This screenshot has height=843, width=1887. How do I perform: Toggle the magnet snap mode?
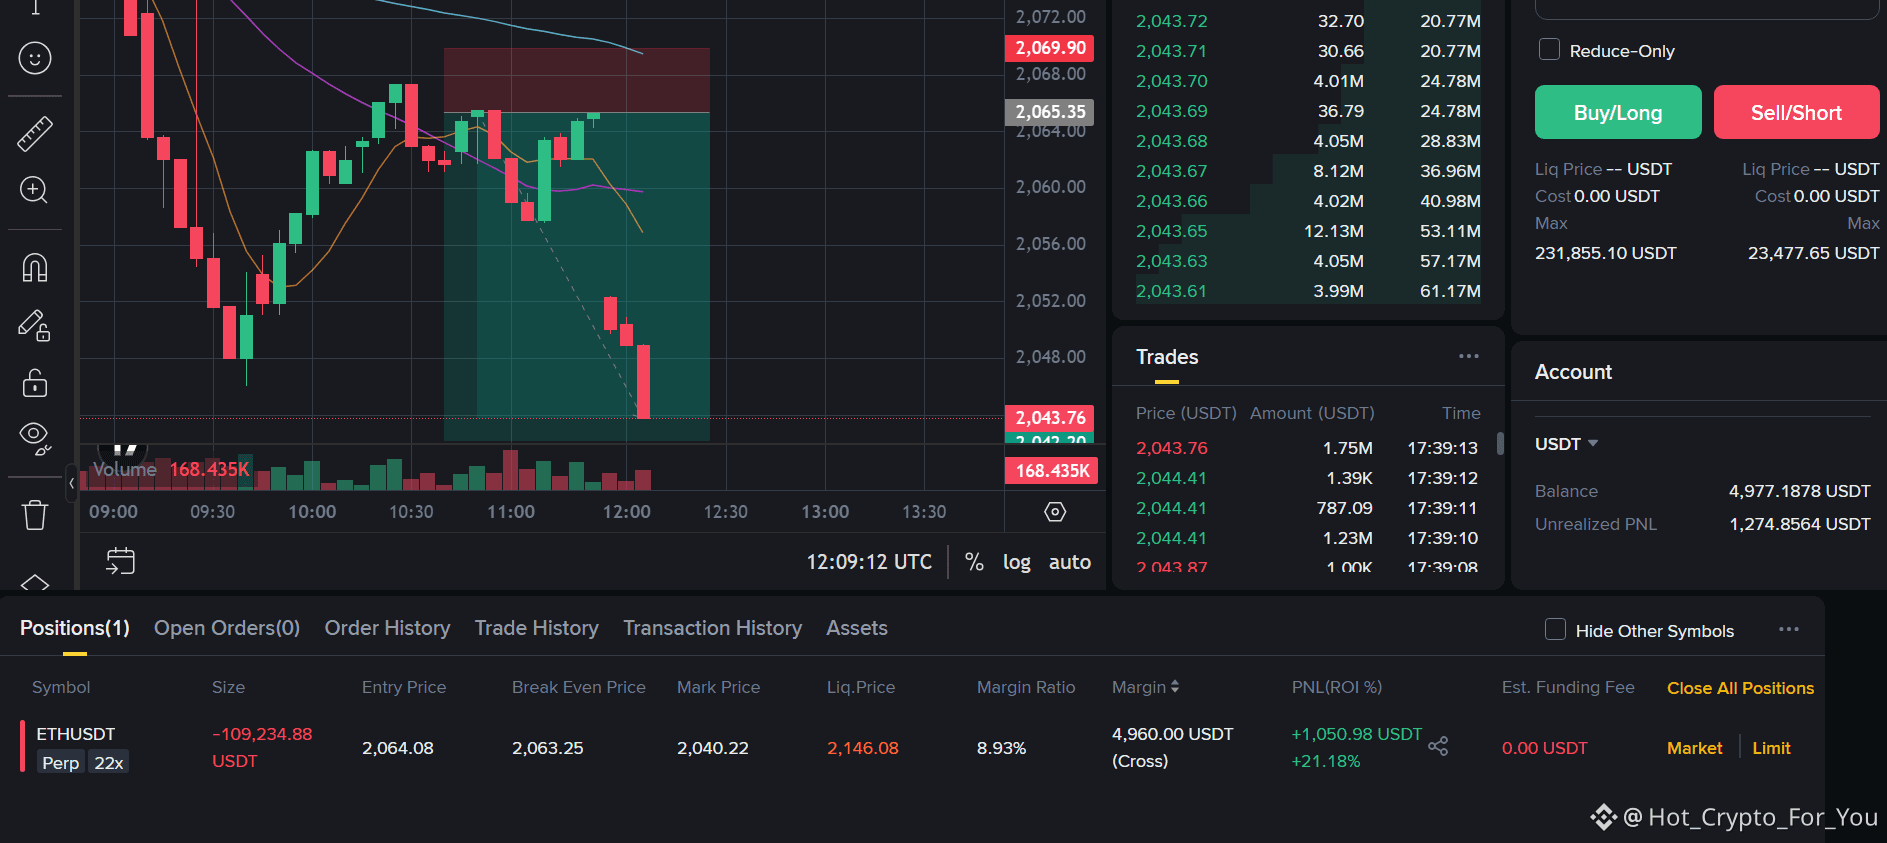click(35, 267)
